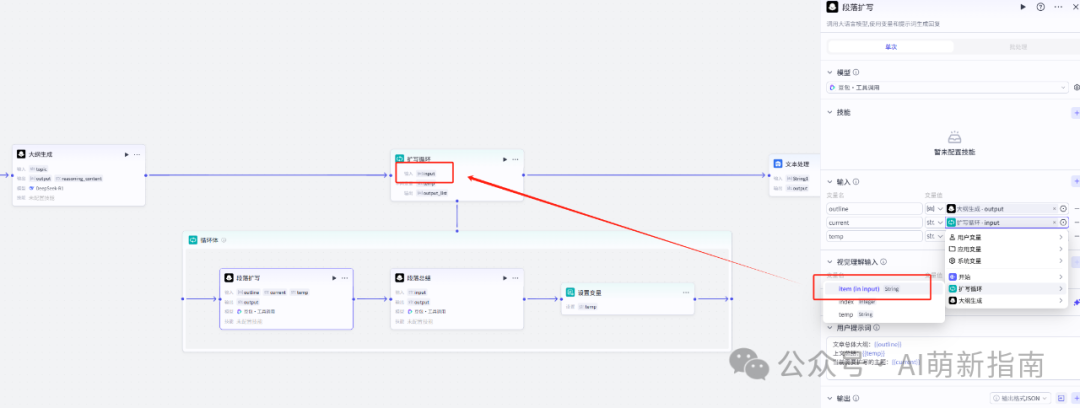Show info tooltip next to 视觉理解输入
The height and width of the screenshot is (408, 1080).
884,262
